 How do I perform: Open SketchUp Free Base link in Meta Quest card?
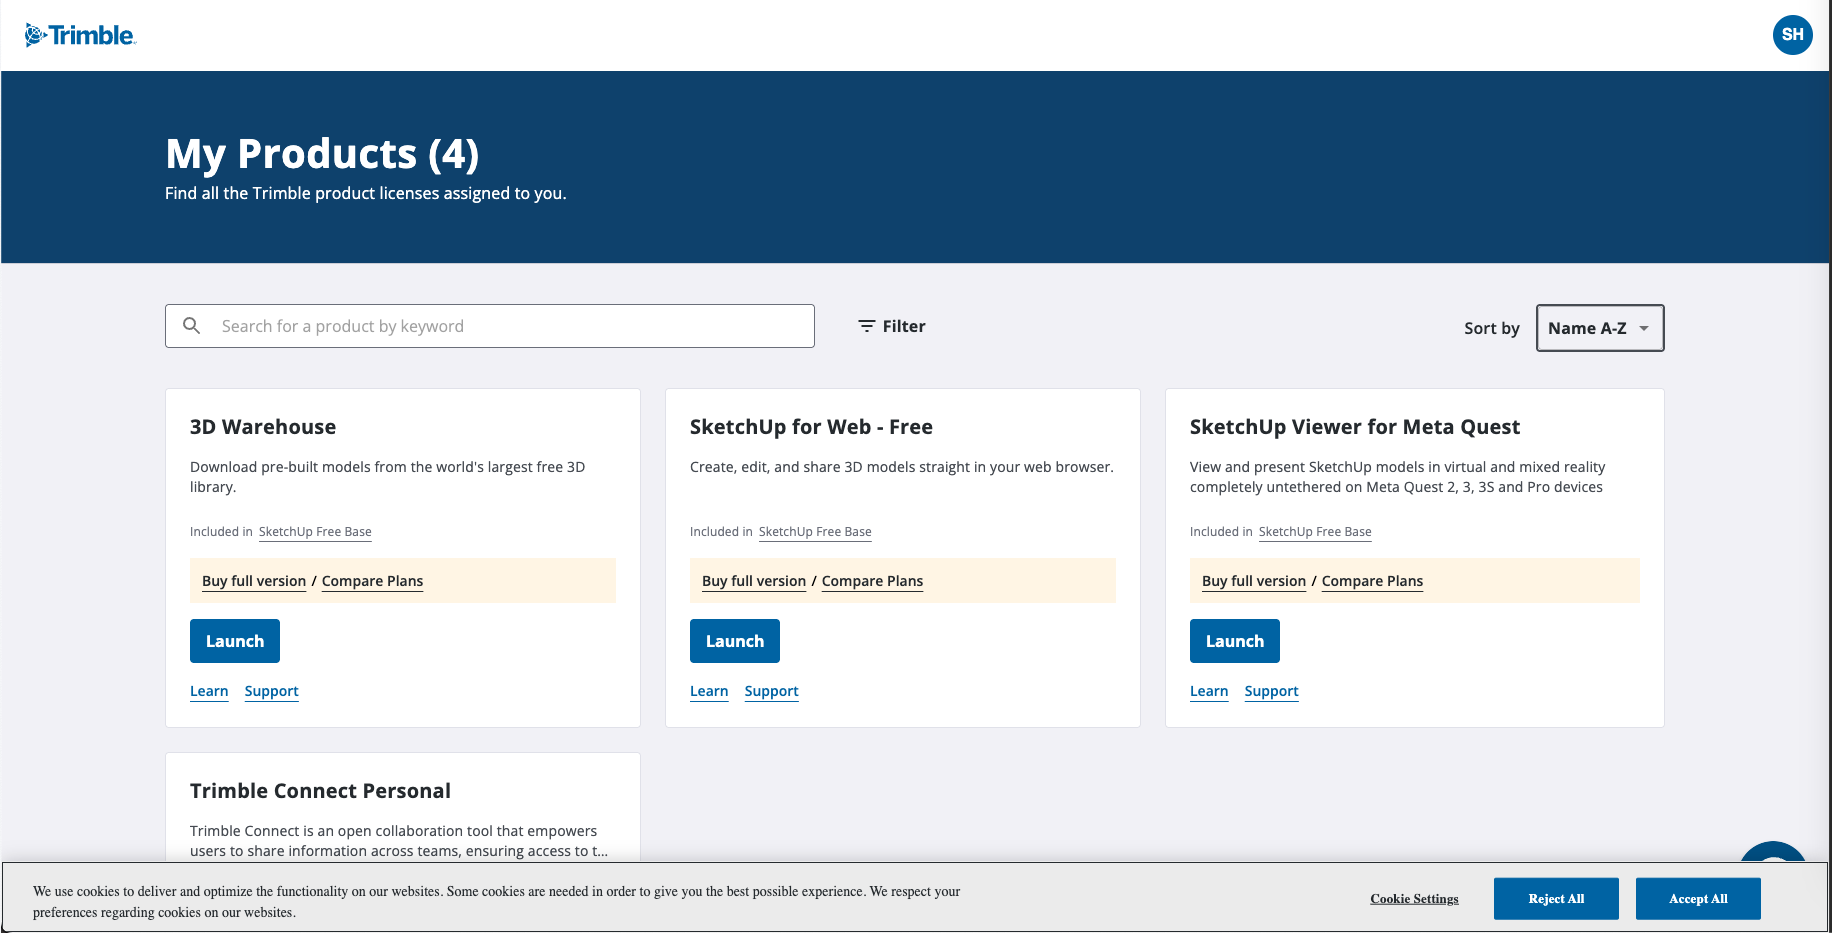tap(1315, 532)
